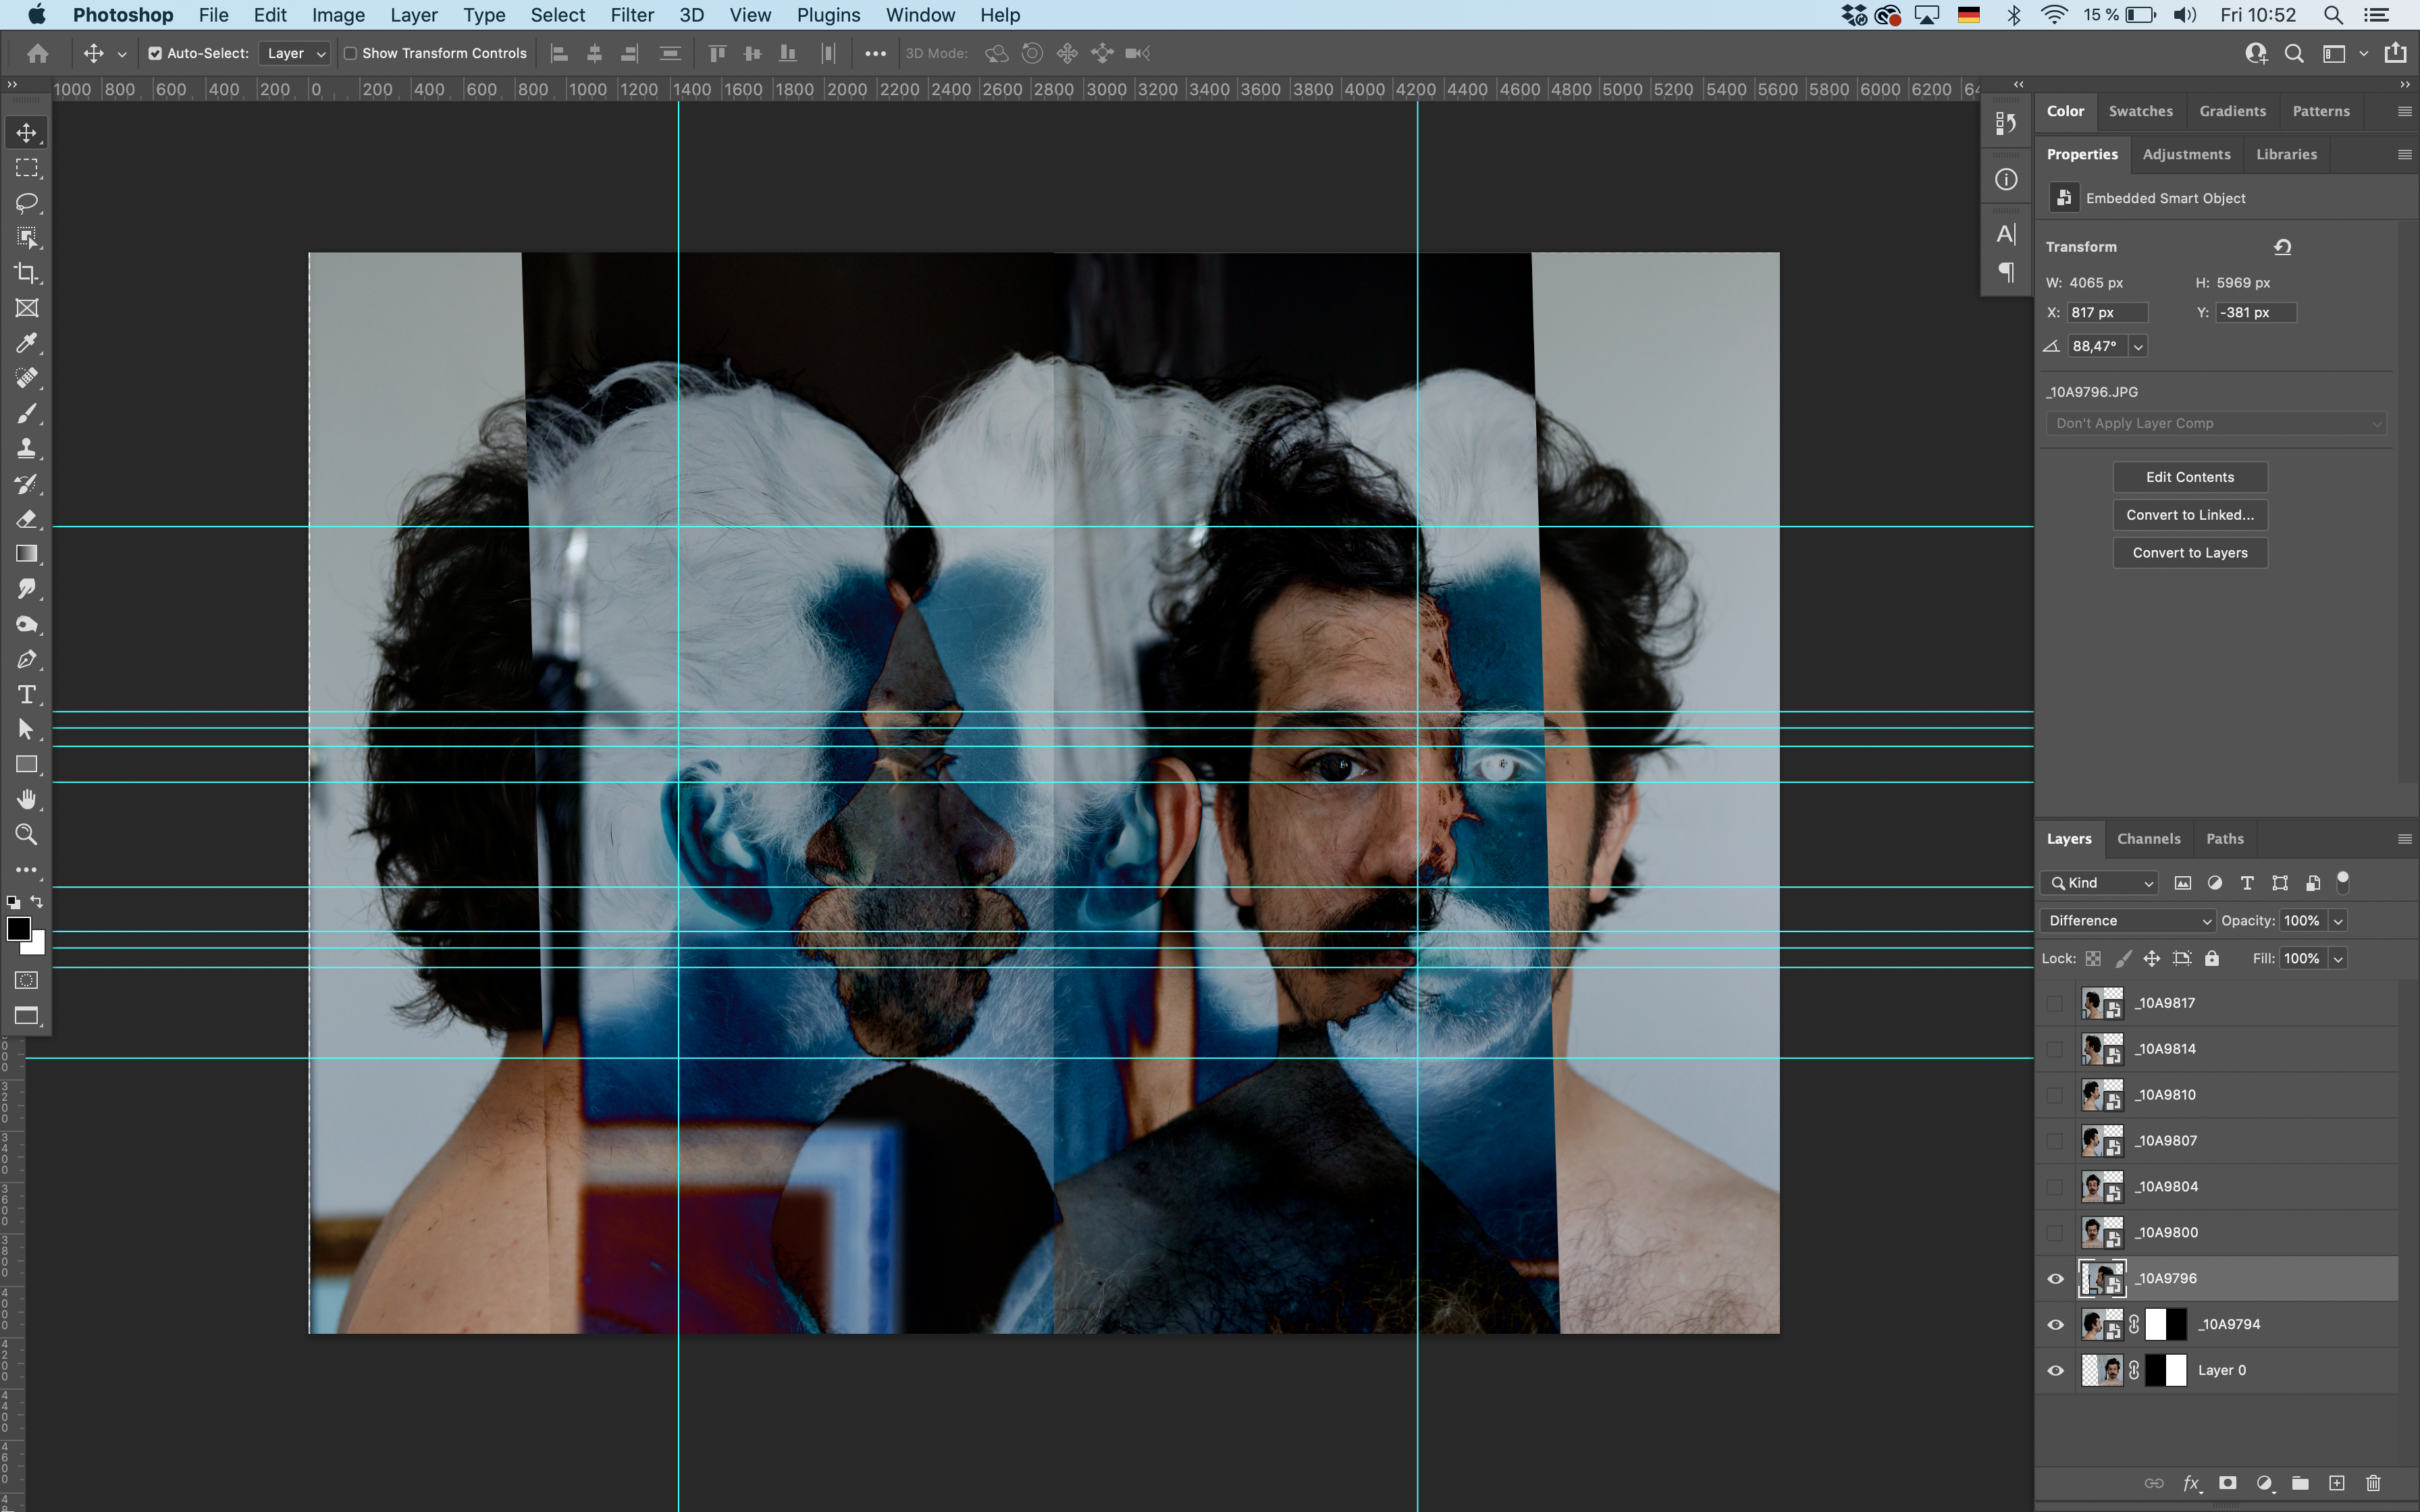Screen dimensions: 2420x1512
Task: Hide the _10A9796 layer
Action: [2055, 1279]
